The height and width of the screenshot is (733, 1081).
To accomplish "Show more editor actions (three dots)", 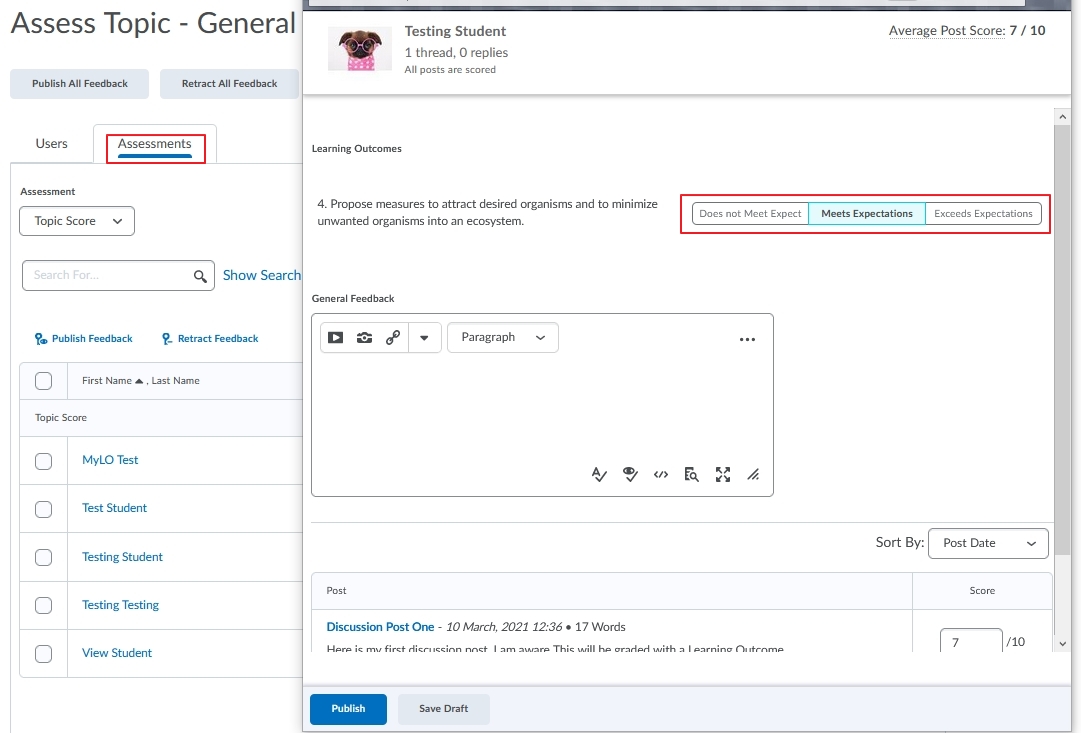I will [x=747, y=339].
